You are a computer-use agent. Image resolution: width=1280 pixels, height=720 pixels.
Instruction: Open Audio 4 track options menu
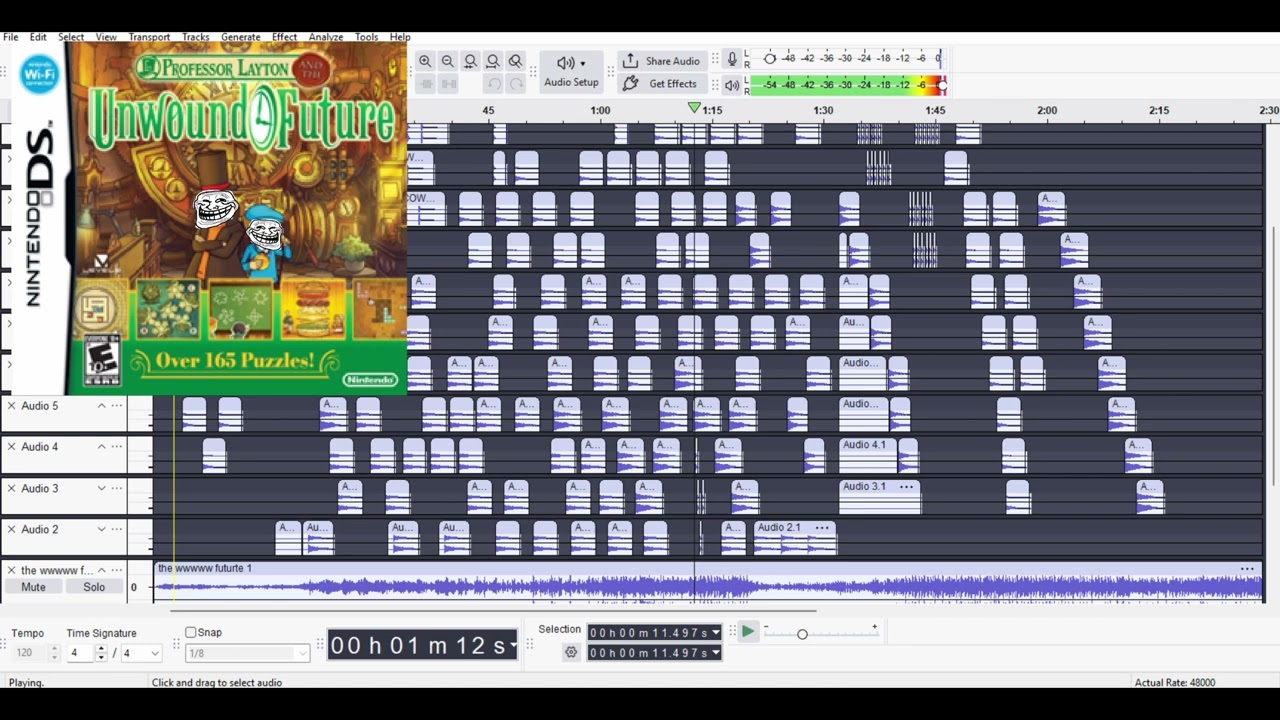(117, 447)
